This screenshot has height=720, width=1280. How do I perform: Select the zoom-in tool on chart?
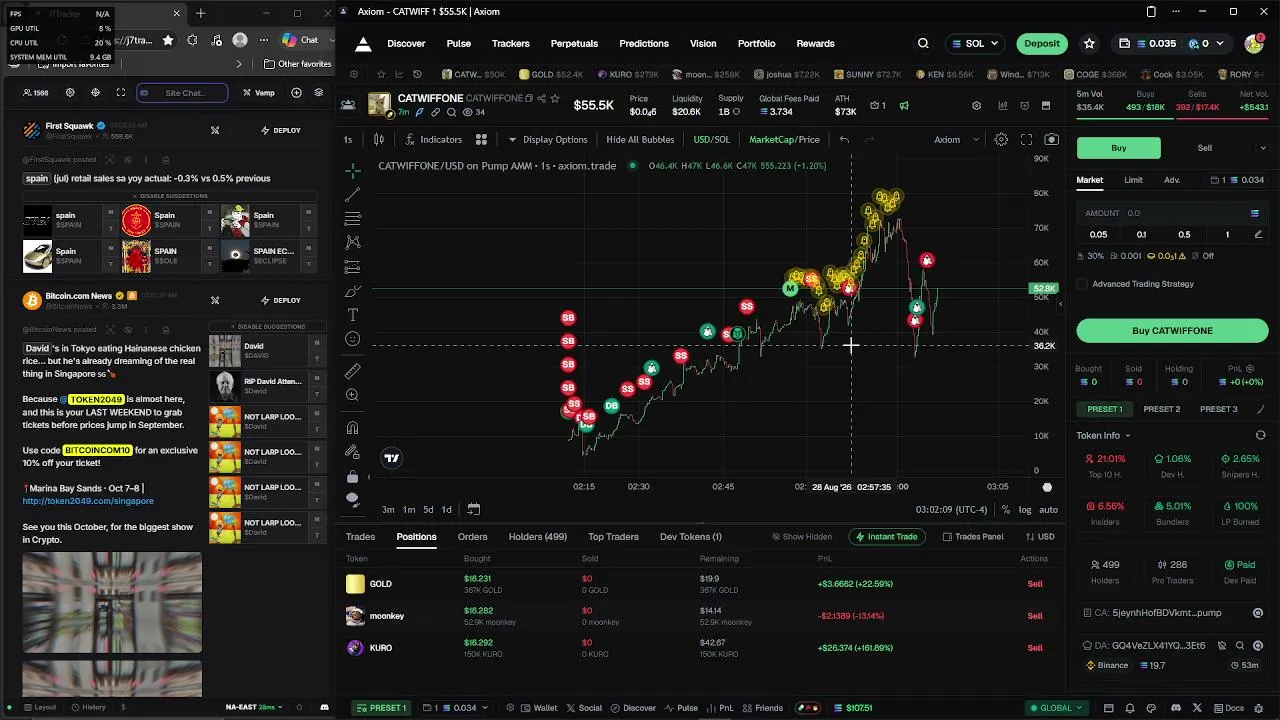click(x=352, y=395)
